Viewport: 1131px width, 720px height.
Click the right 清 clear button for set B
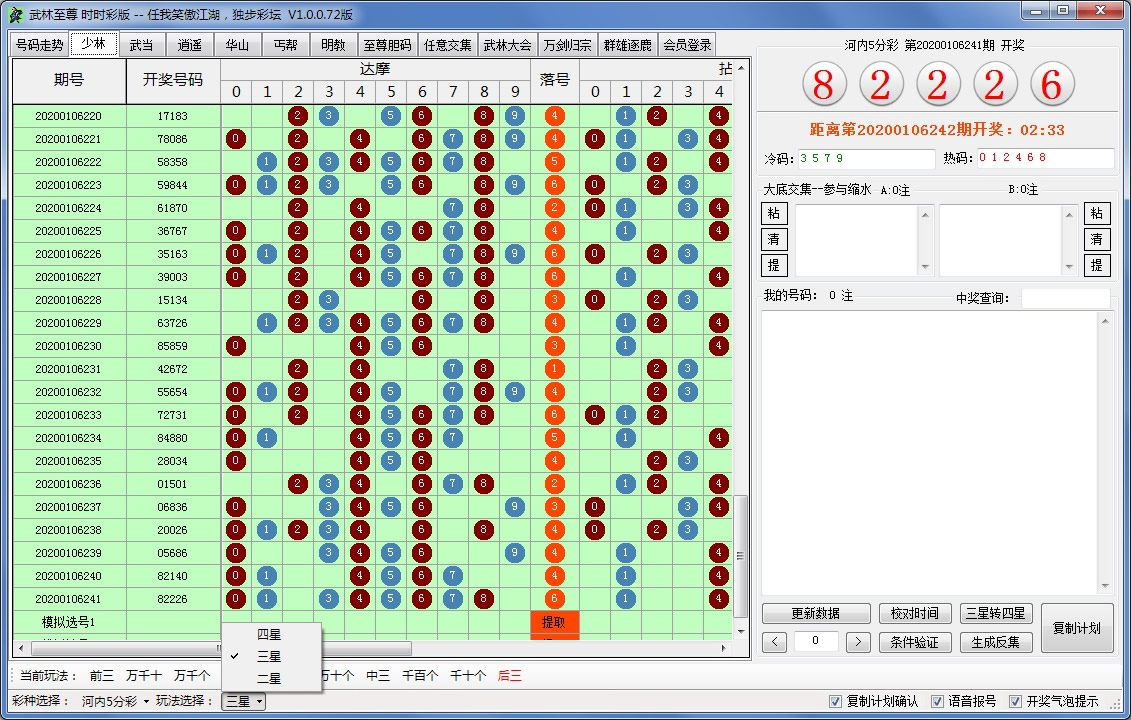1097,239
